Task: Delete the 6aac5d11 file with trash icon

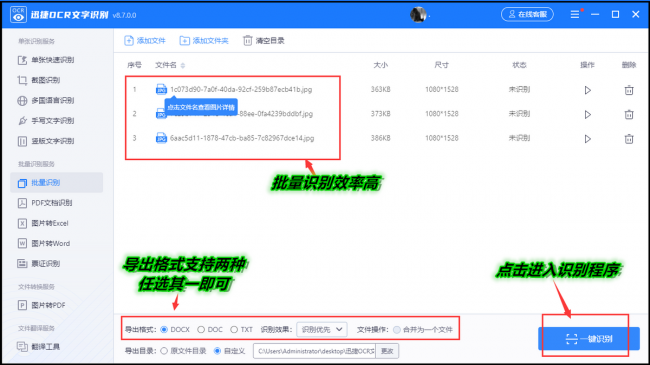Action: pos(629,139)
